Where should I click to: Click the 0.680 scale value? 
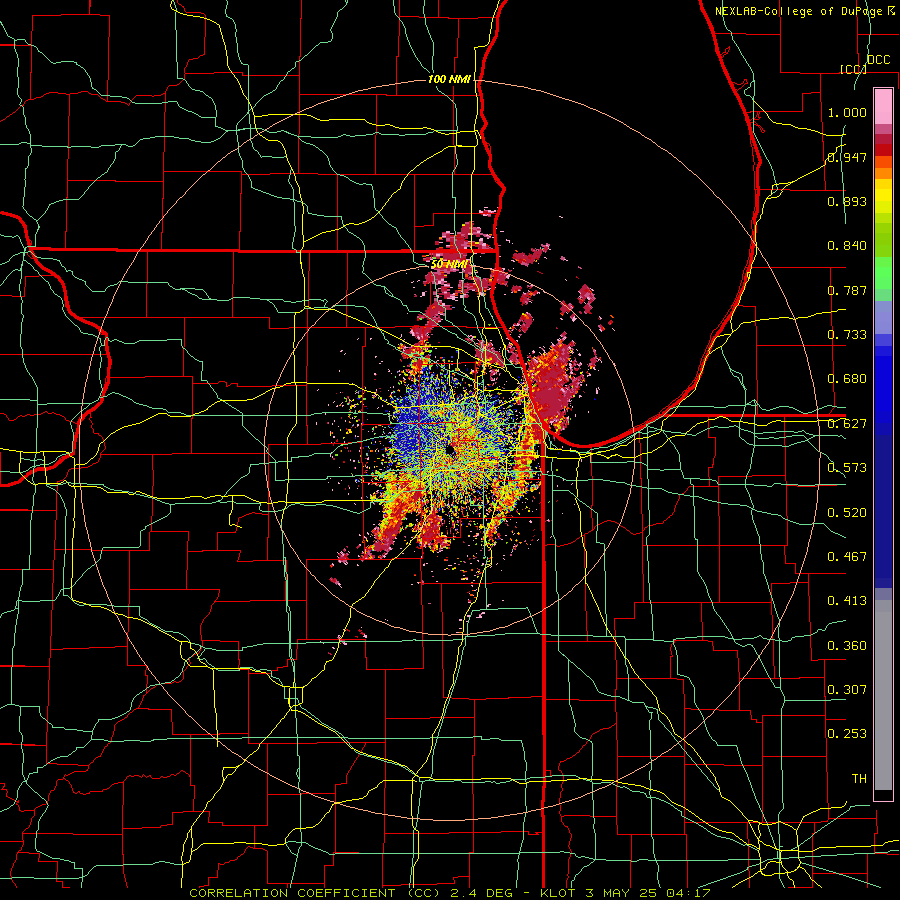[x=847, y=378]
